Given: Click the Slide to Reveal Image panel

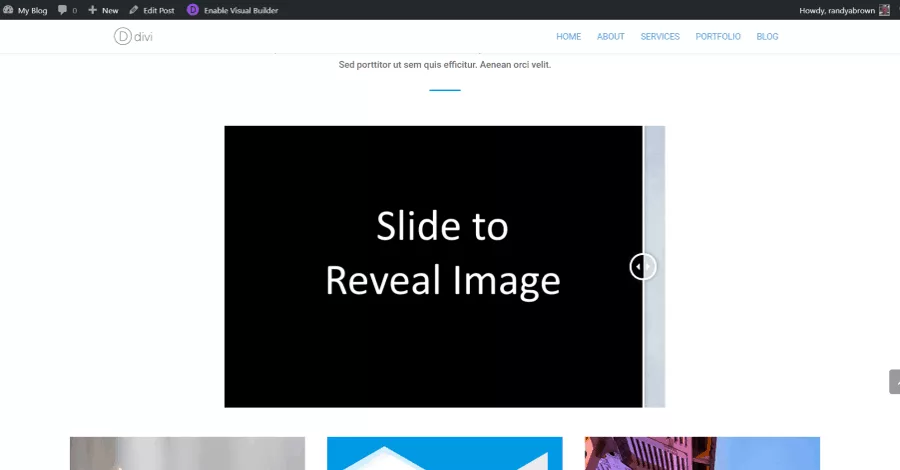Looking at the screenshot, I should (x=433, y=267).
